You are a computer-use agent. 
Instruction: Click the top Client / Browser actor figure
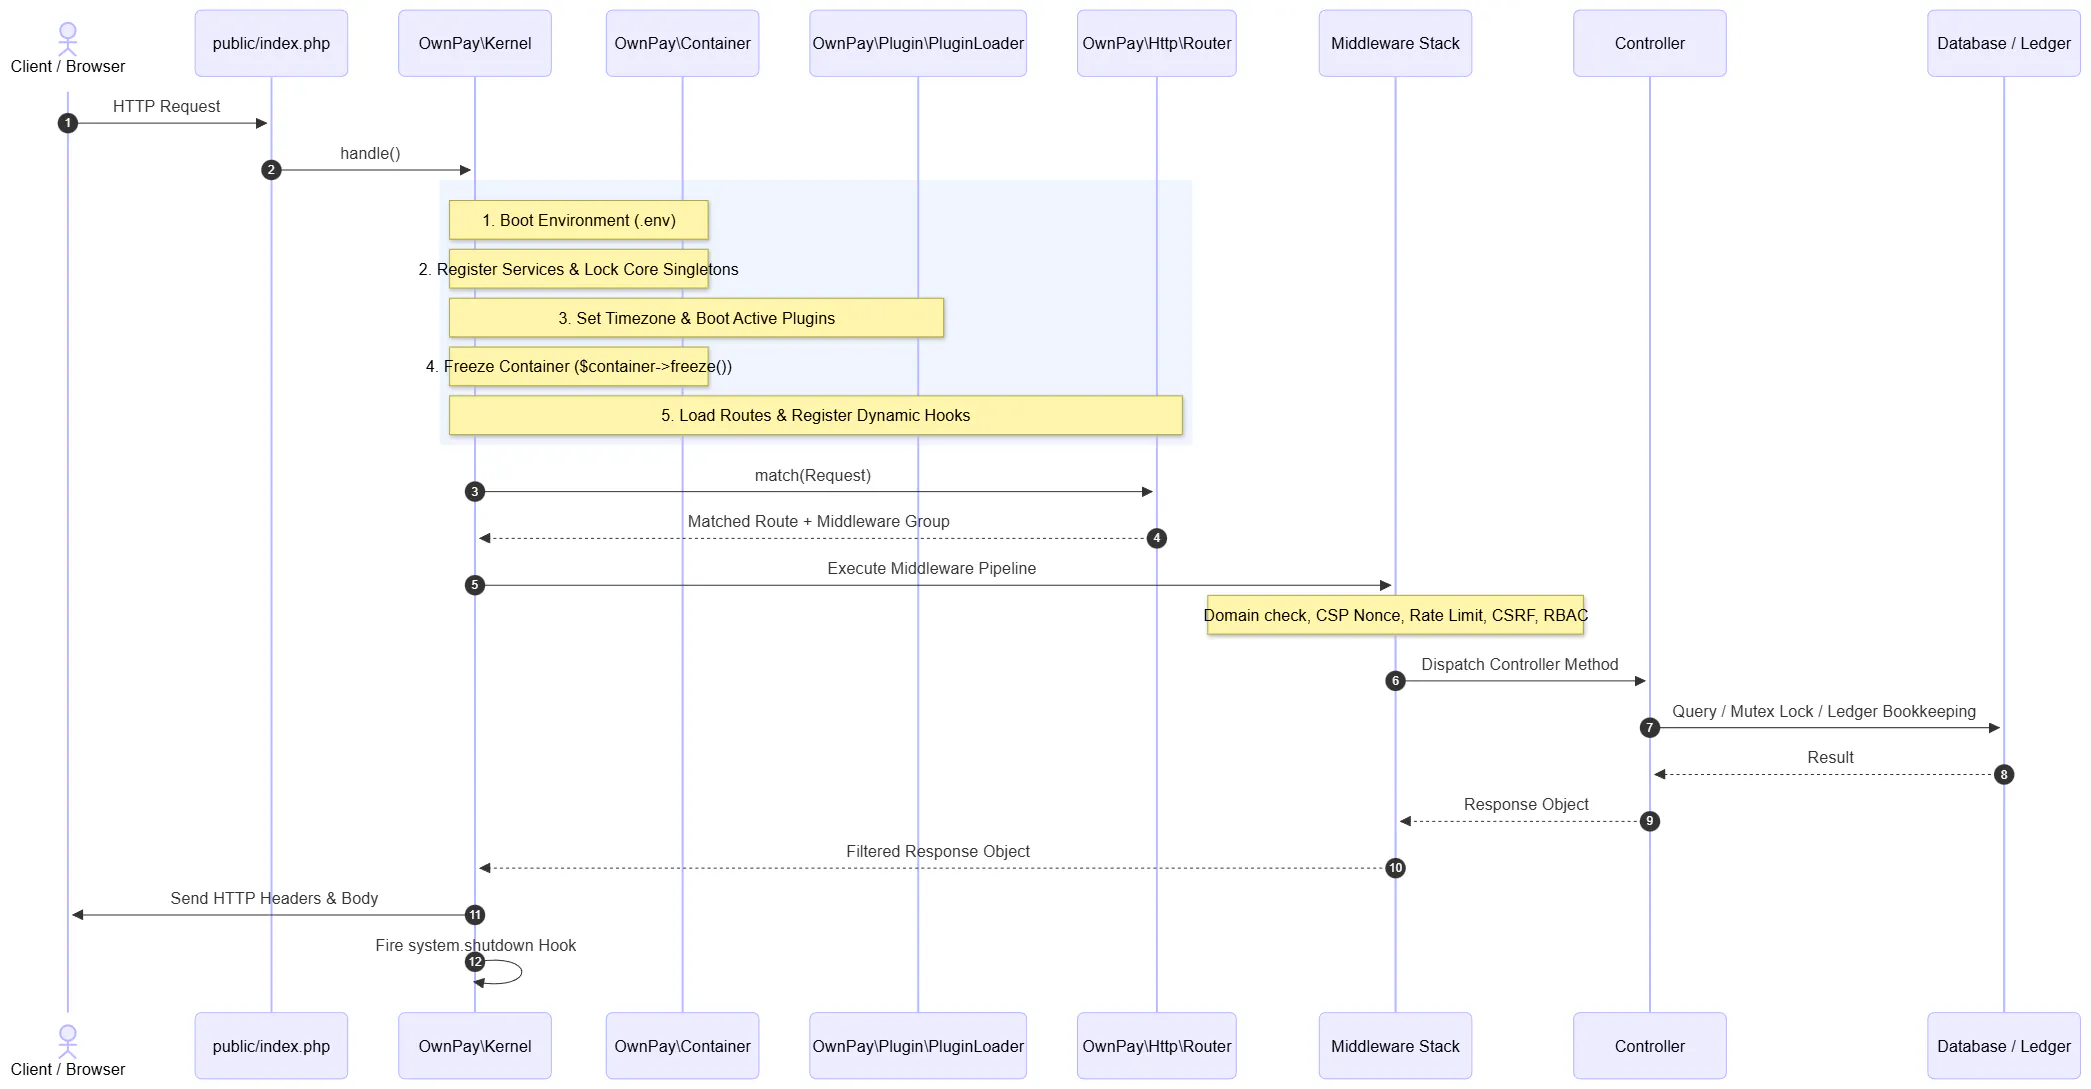click(67, 39)
